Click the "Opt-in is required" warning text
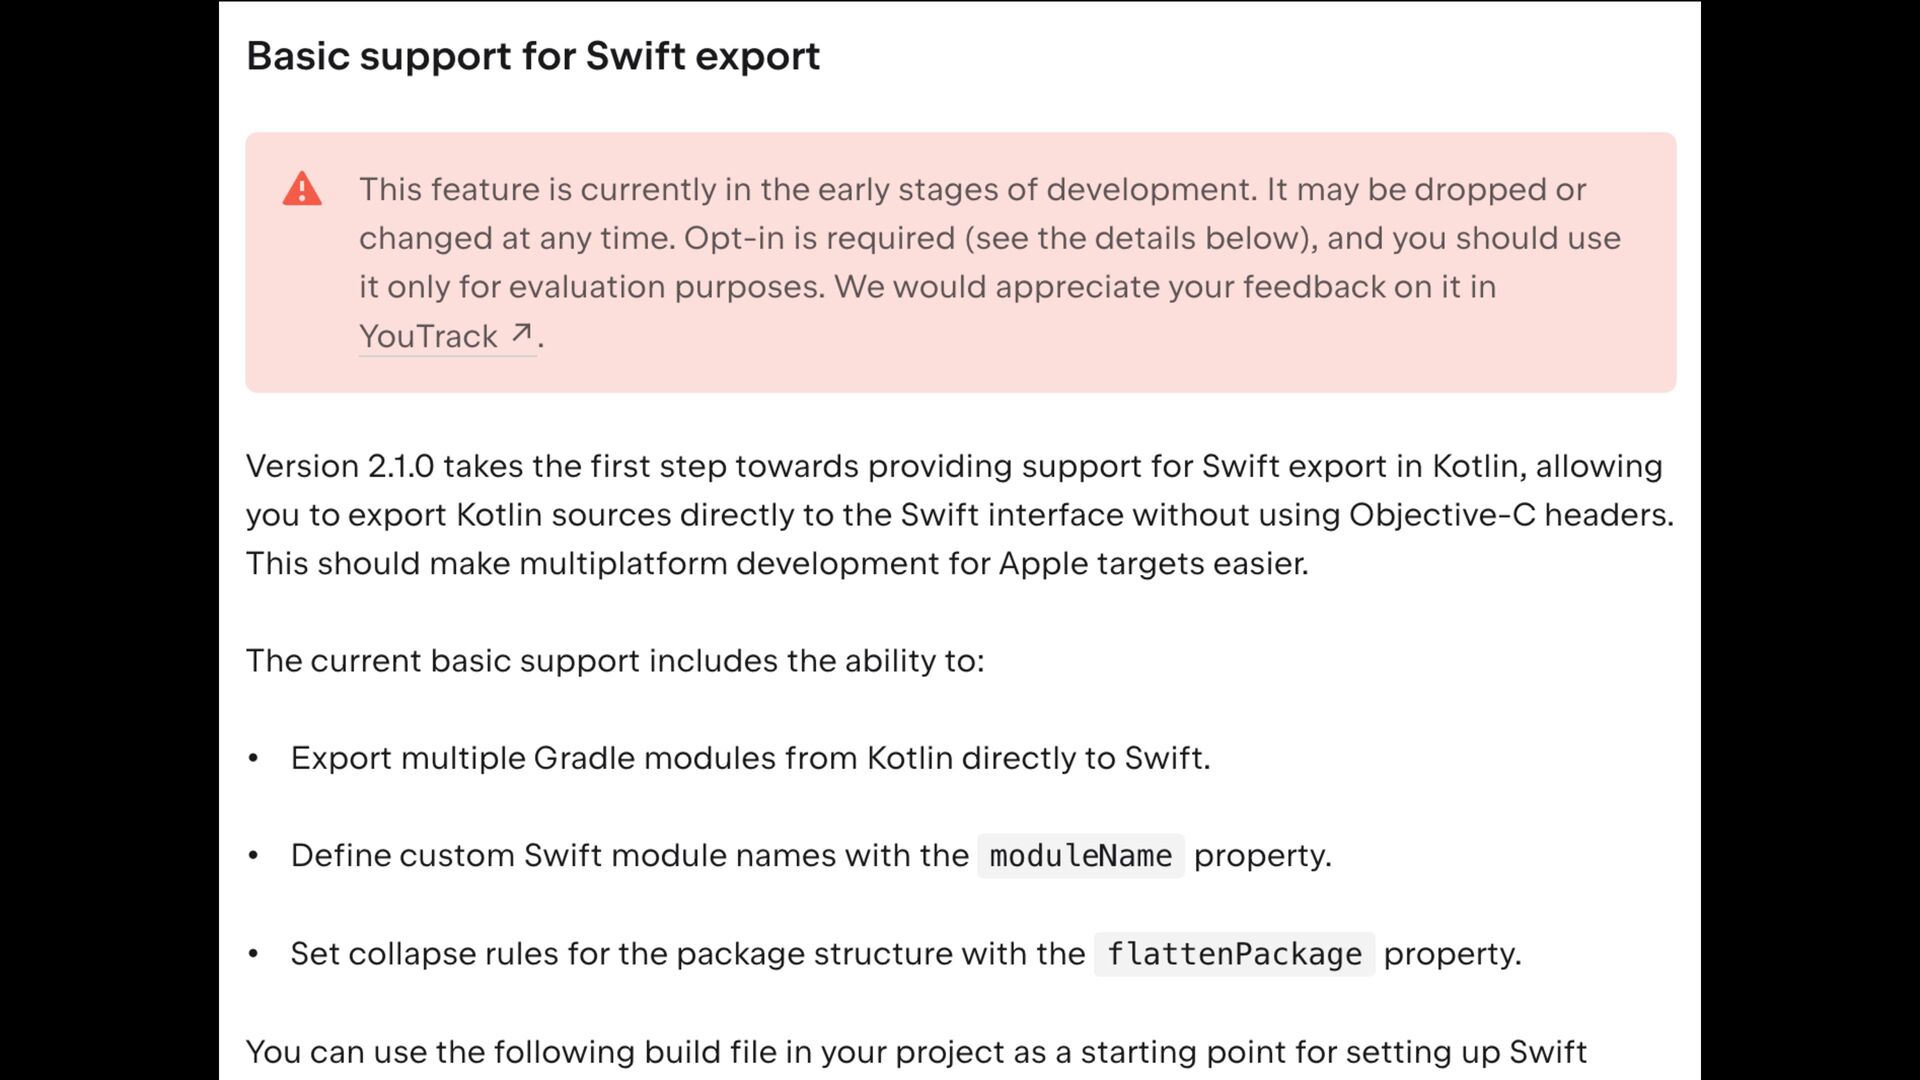This screenshot has width=1920, height=1080. click(x=819, y=238)
